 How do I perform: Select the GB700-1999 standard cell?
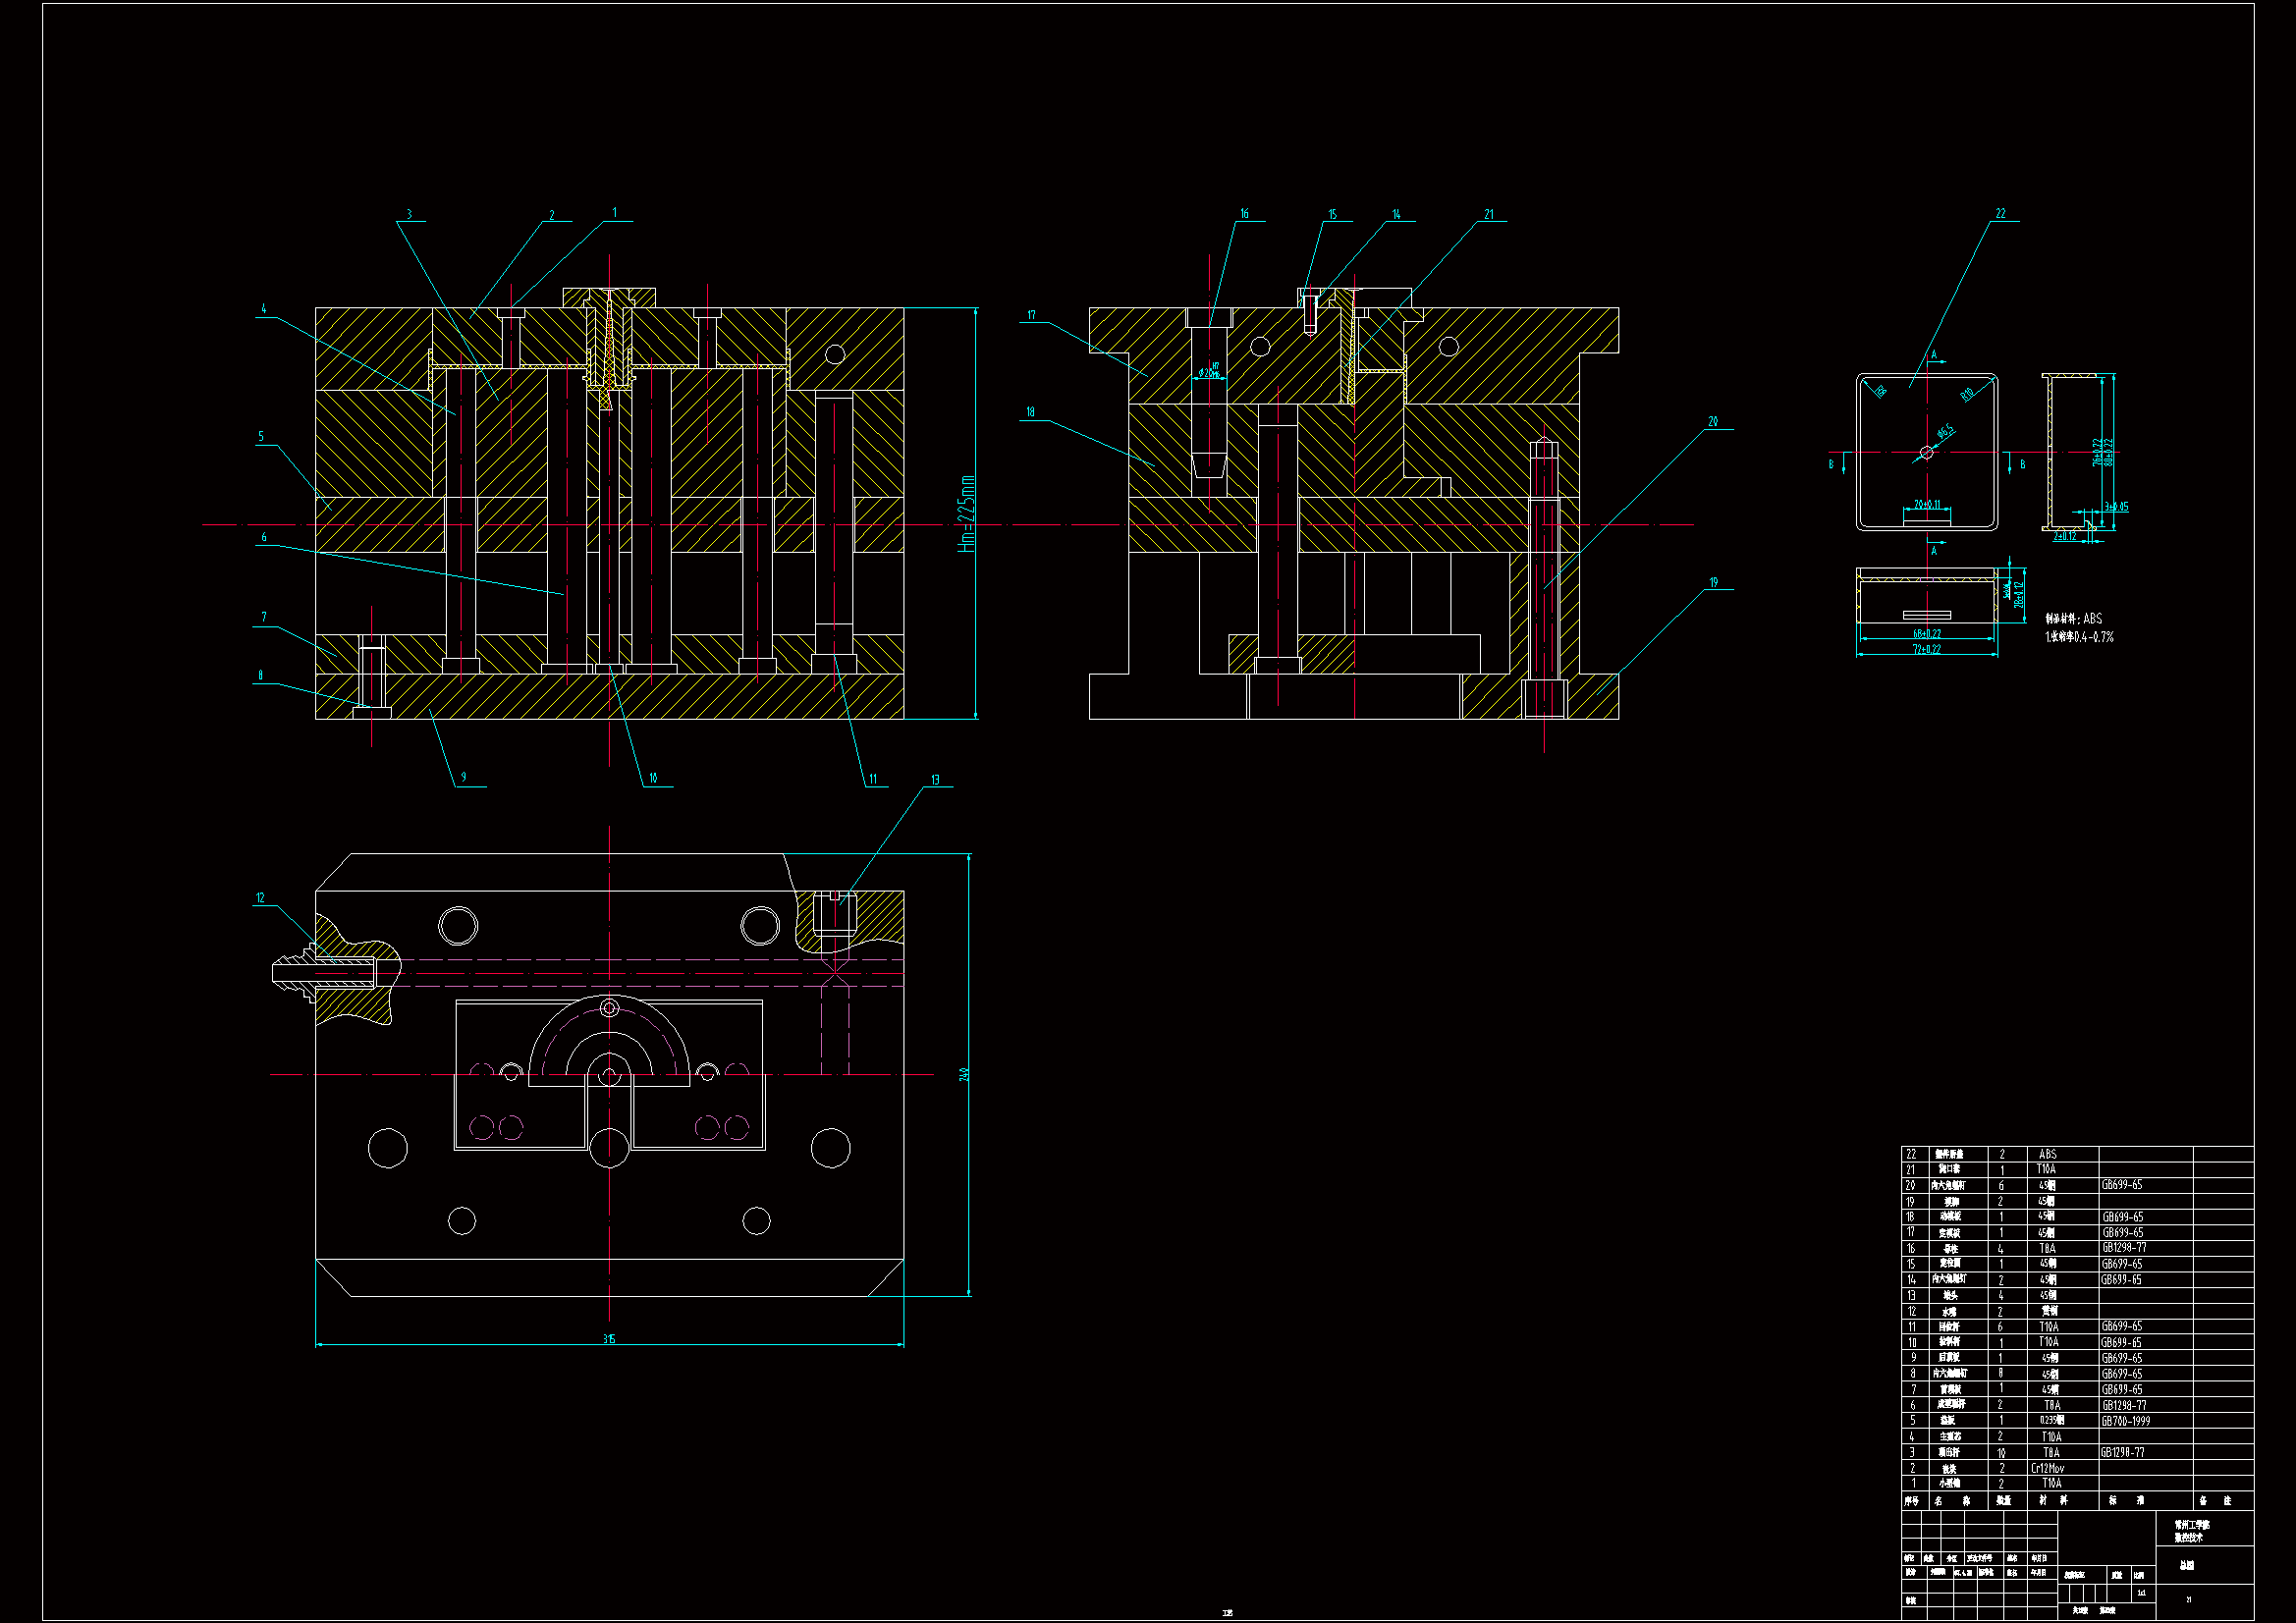coord(2125,1421)
